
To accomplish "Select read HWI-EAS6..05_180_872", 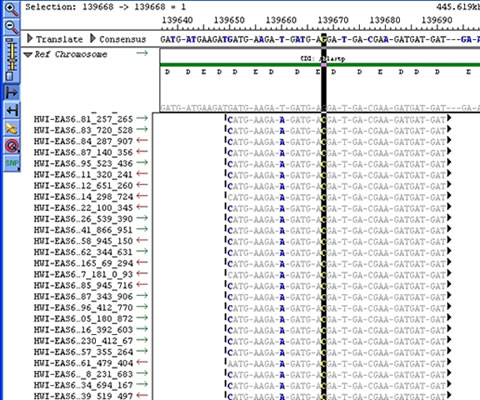I will pyautogui.click(x=83, y=319).
